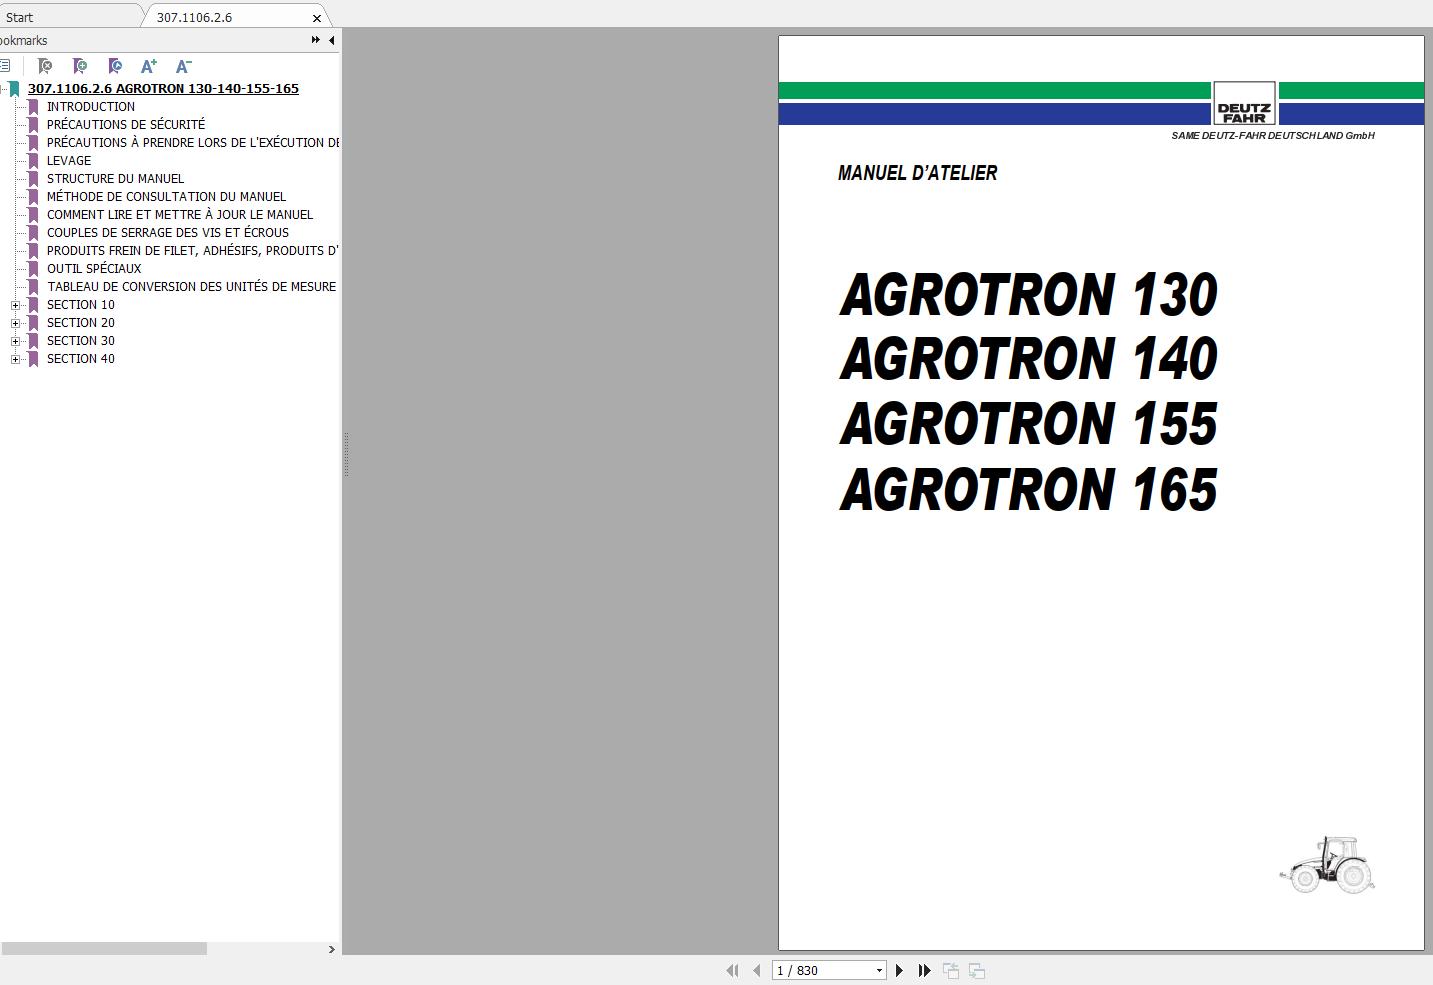Image resolution: width=1433 pixels, height=985 pixels.
Task: Increase bookmark text size with A+
Action: tap(149, 66)
